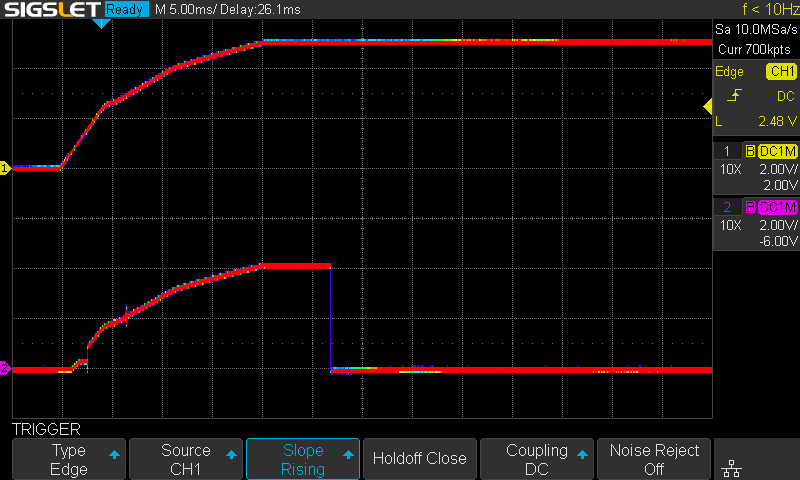Click channel 1 10X probe setting
The width and height of the screenshot is (800, 480).
[731, 169]
